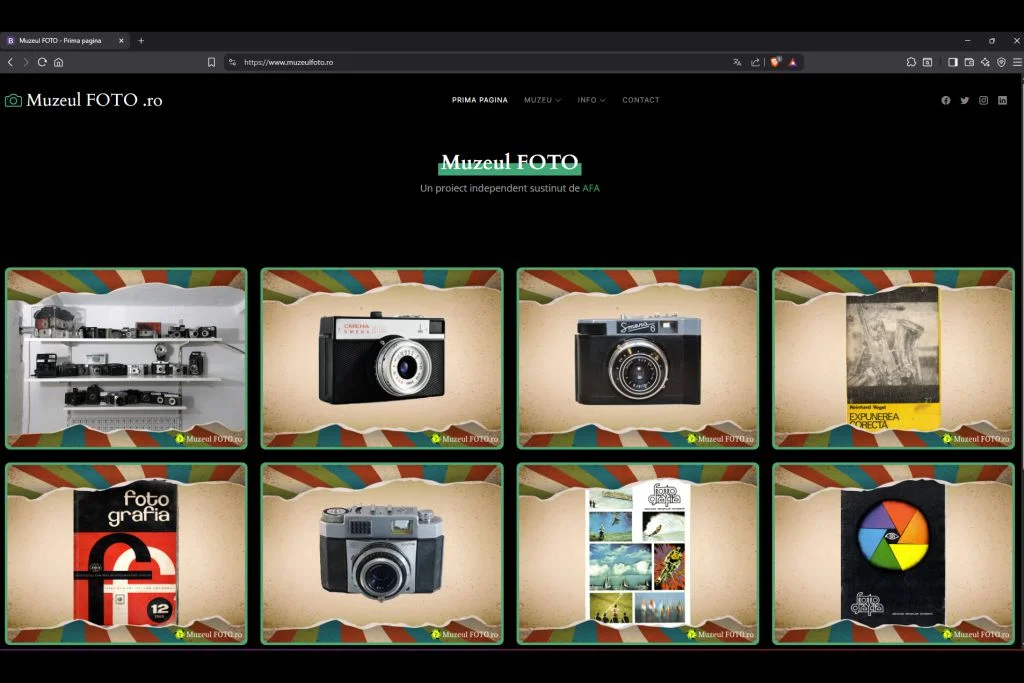Go to PRIMA PAGINA menu item

[479, 100]
